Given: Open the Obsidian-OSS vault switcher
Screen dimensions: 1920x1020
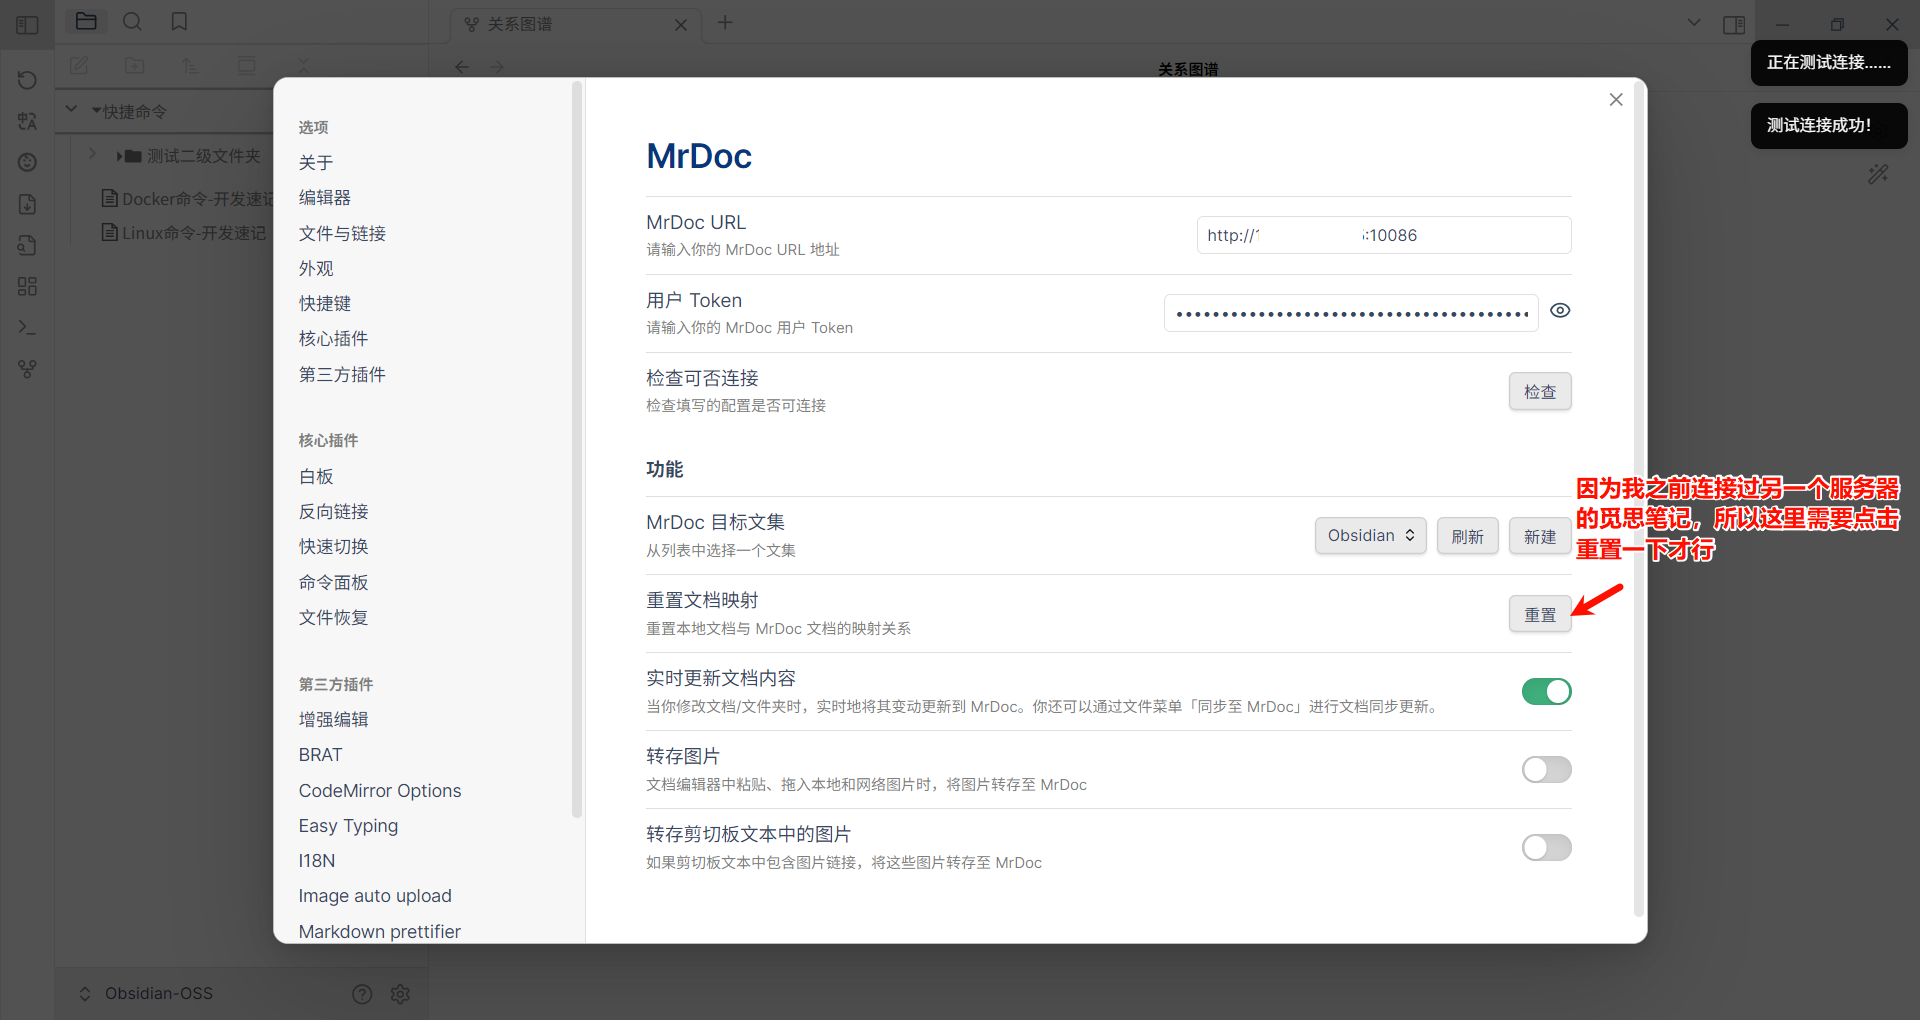Looking at the screenshot, I should [146, 994].
